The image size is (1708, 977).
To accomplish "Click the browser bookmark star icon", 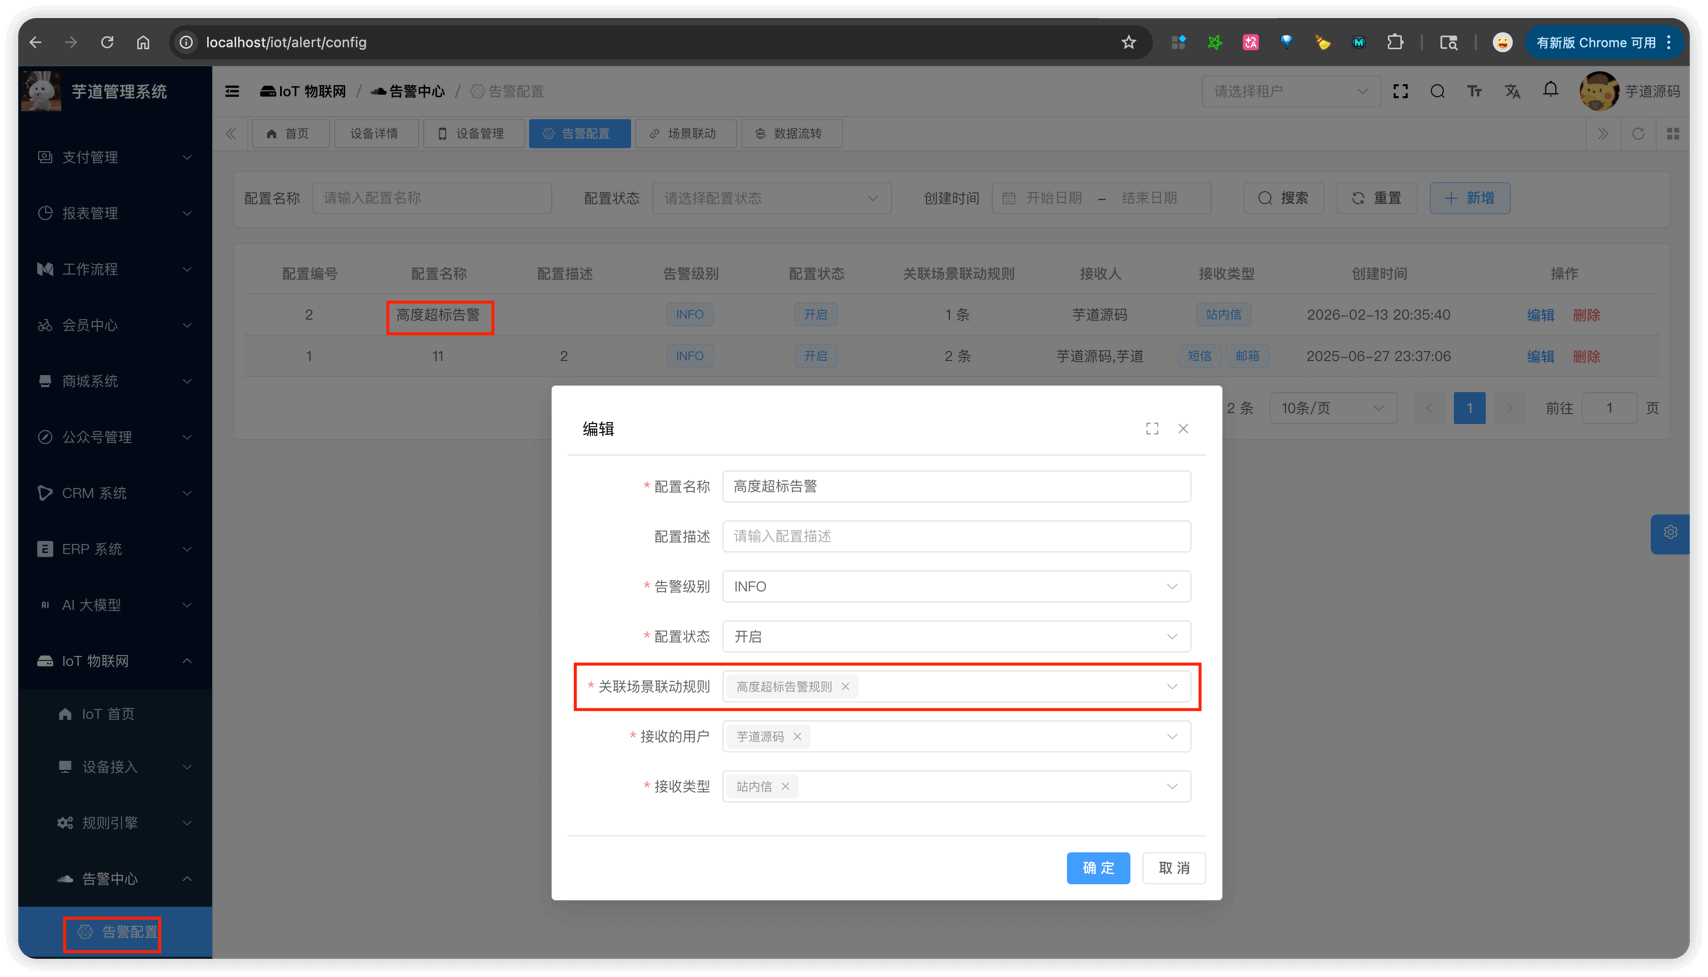I will (1128, 42).
